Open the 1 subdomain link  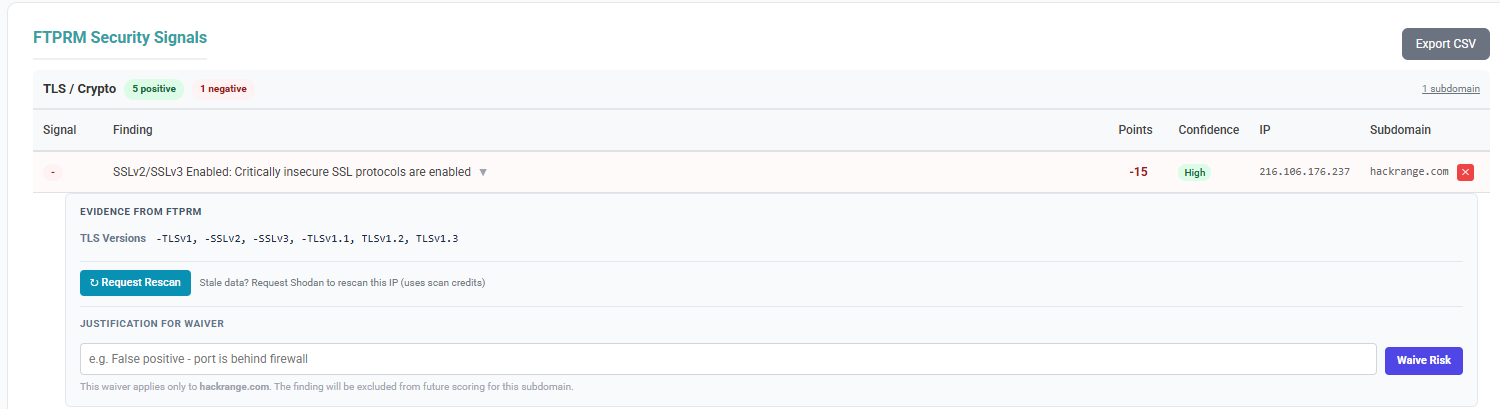click(x=1450, y=89)
